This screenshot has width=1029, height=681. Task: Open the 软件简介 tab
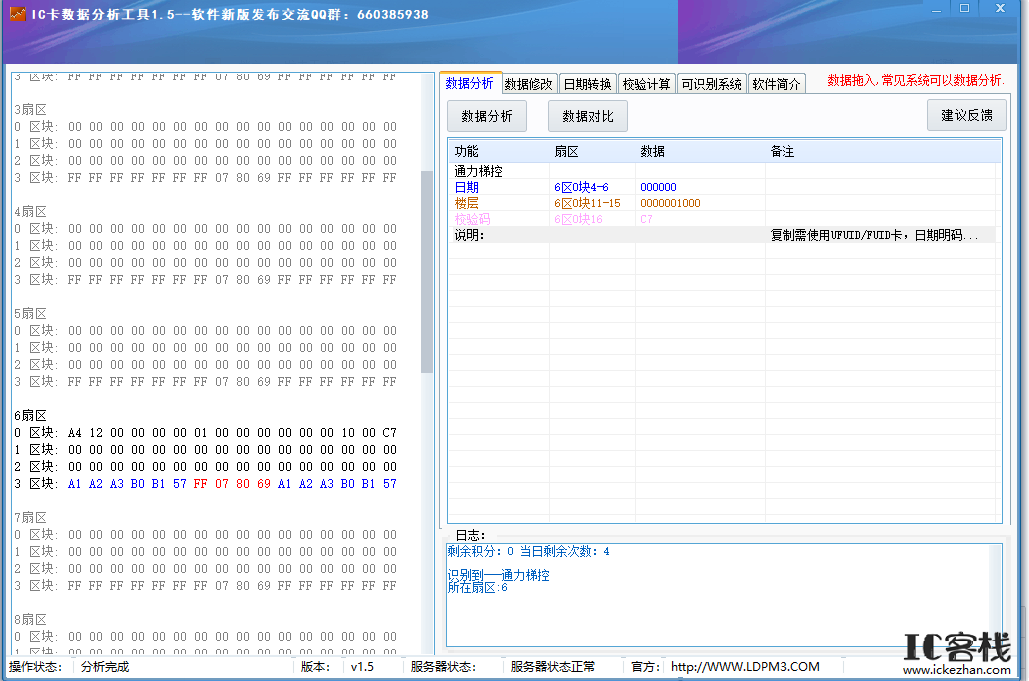tap(776, 84)
